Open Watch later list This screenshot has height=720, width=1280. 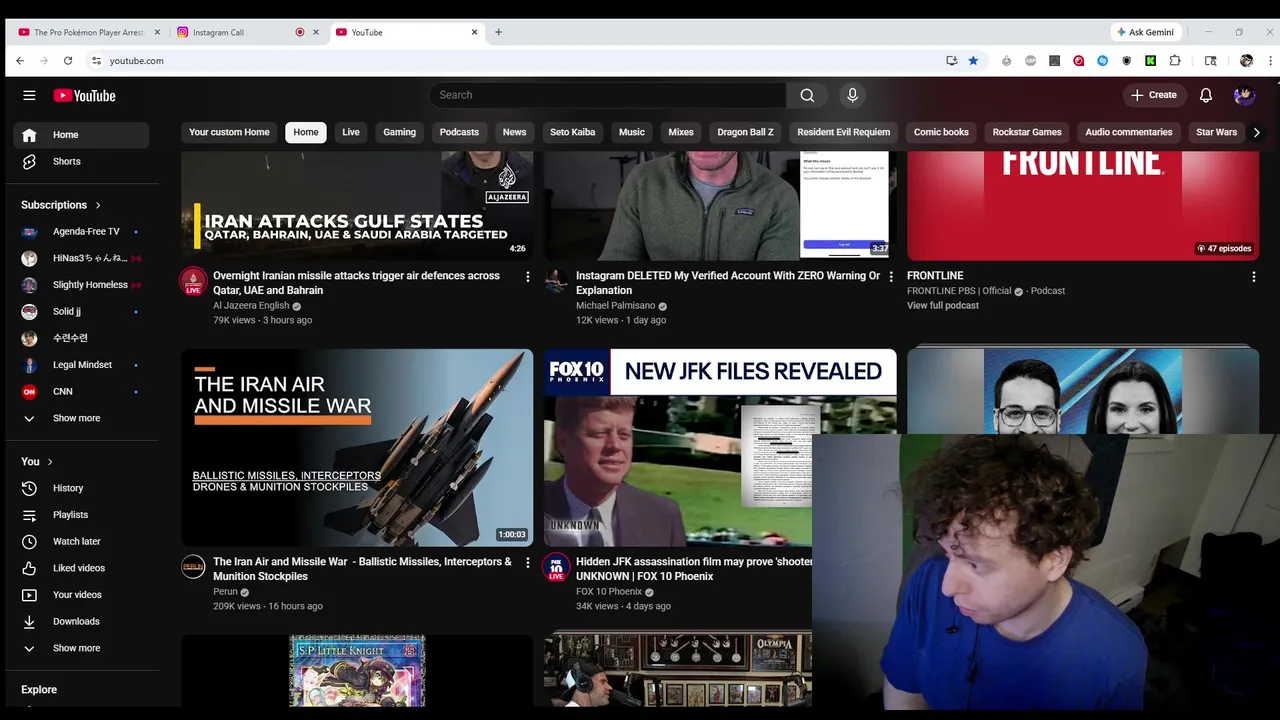78,541
